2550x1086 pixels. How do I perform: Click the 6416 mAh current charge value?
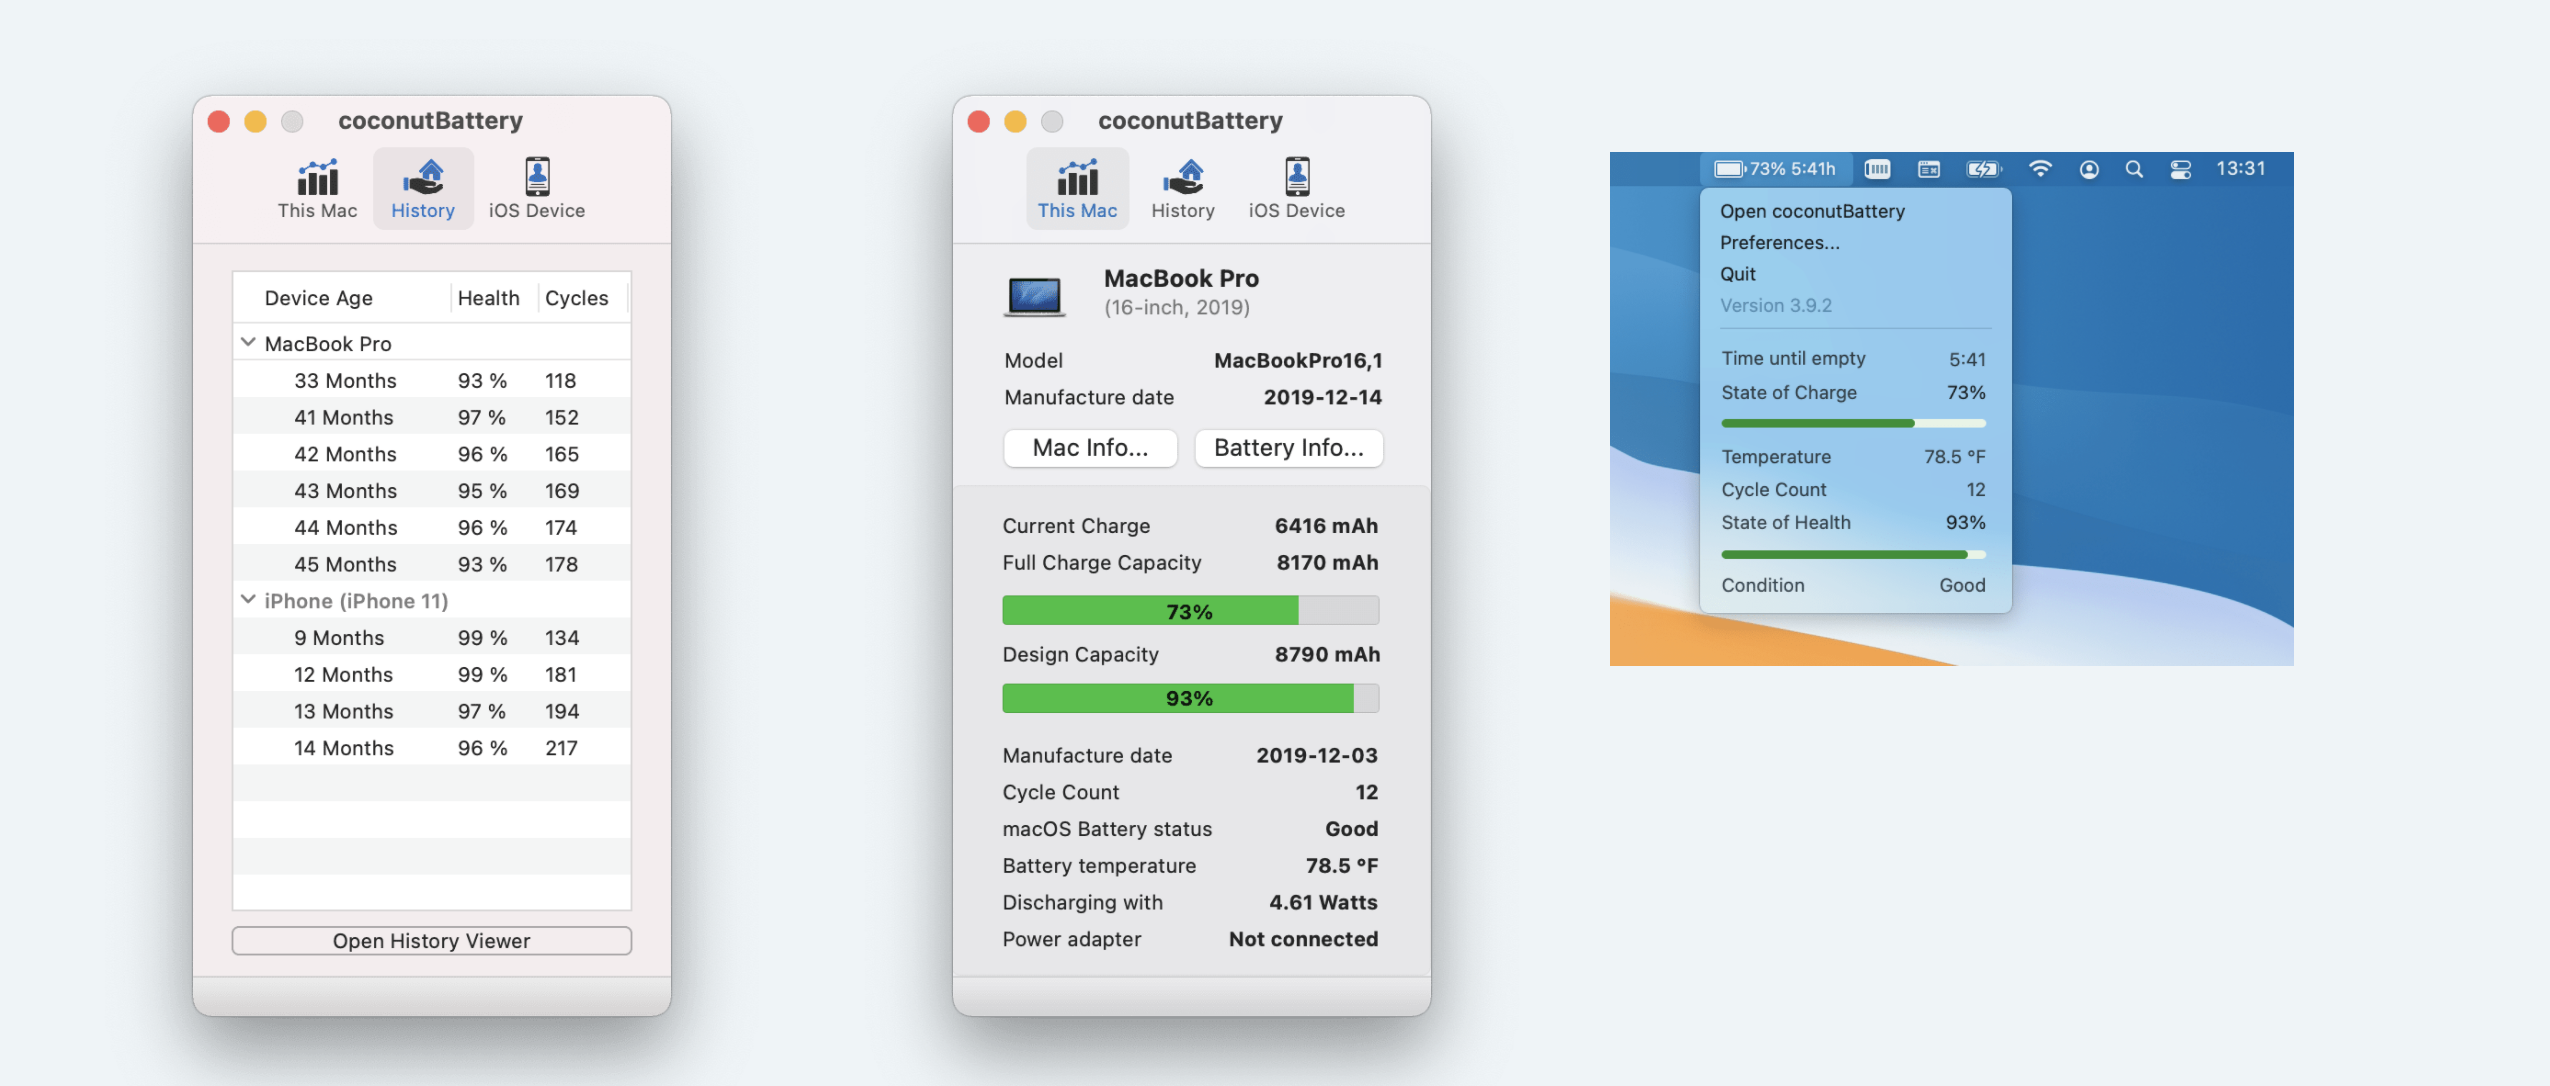click(x=1326, y=526)
